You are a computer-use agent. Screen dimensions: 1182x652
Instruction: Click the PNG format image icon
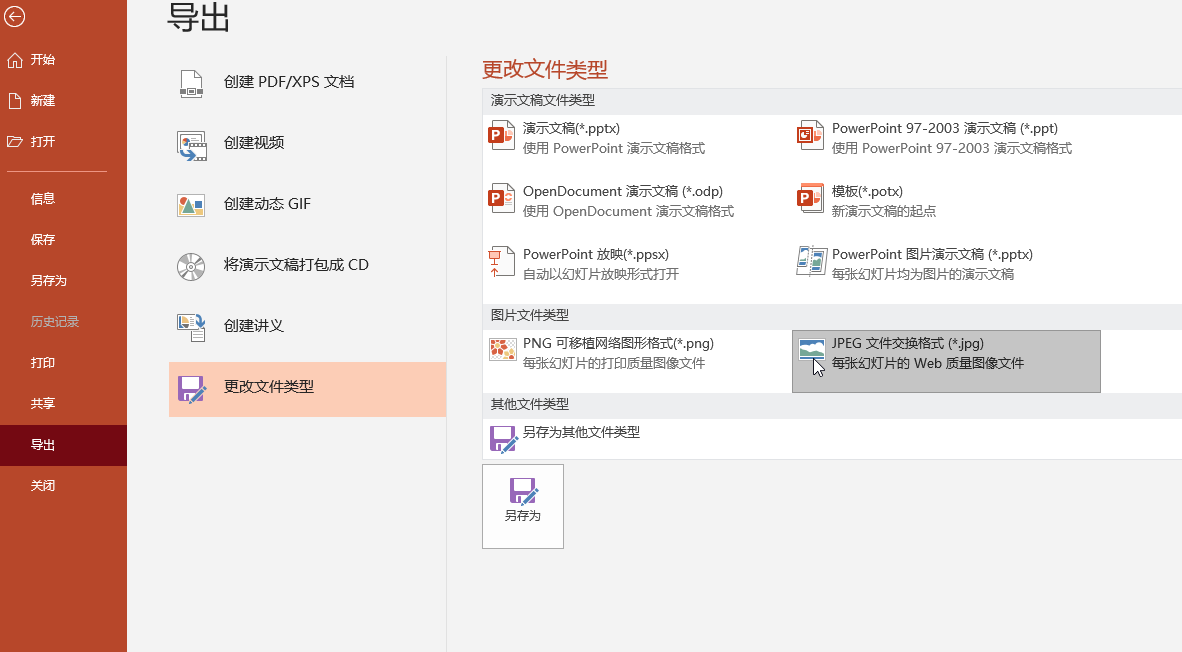(503, 350)
